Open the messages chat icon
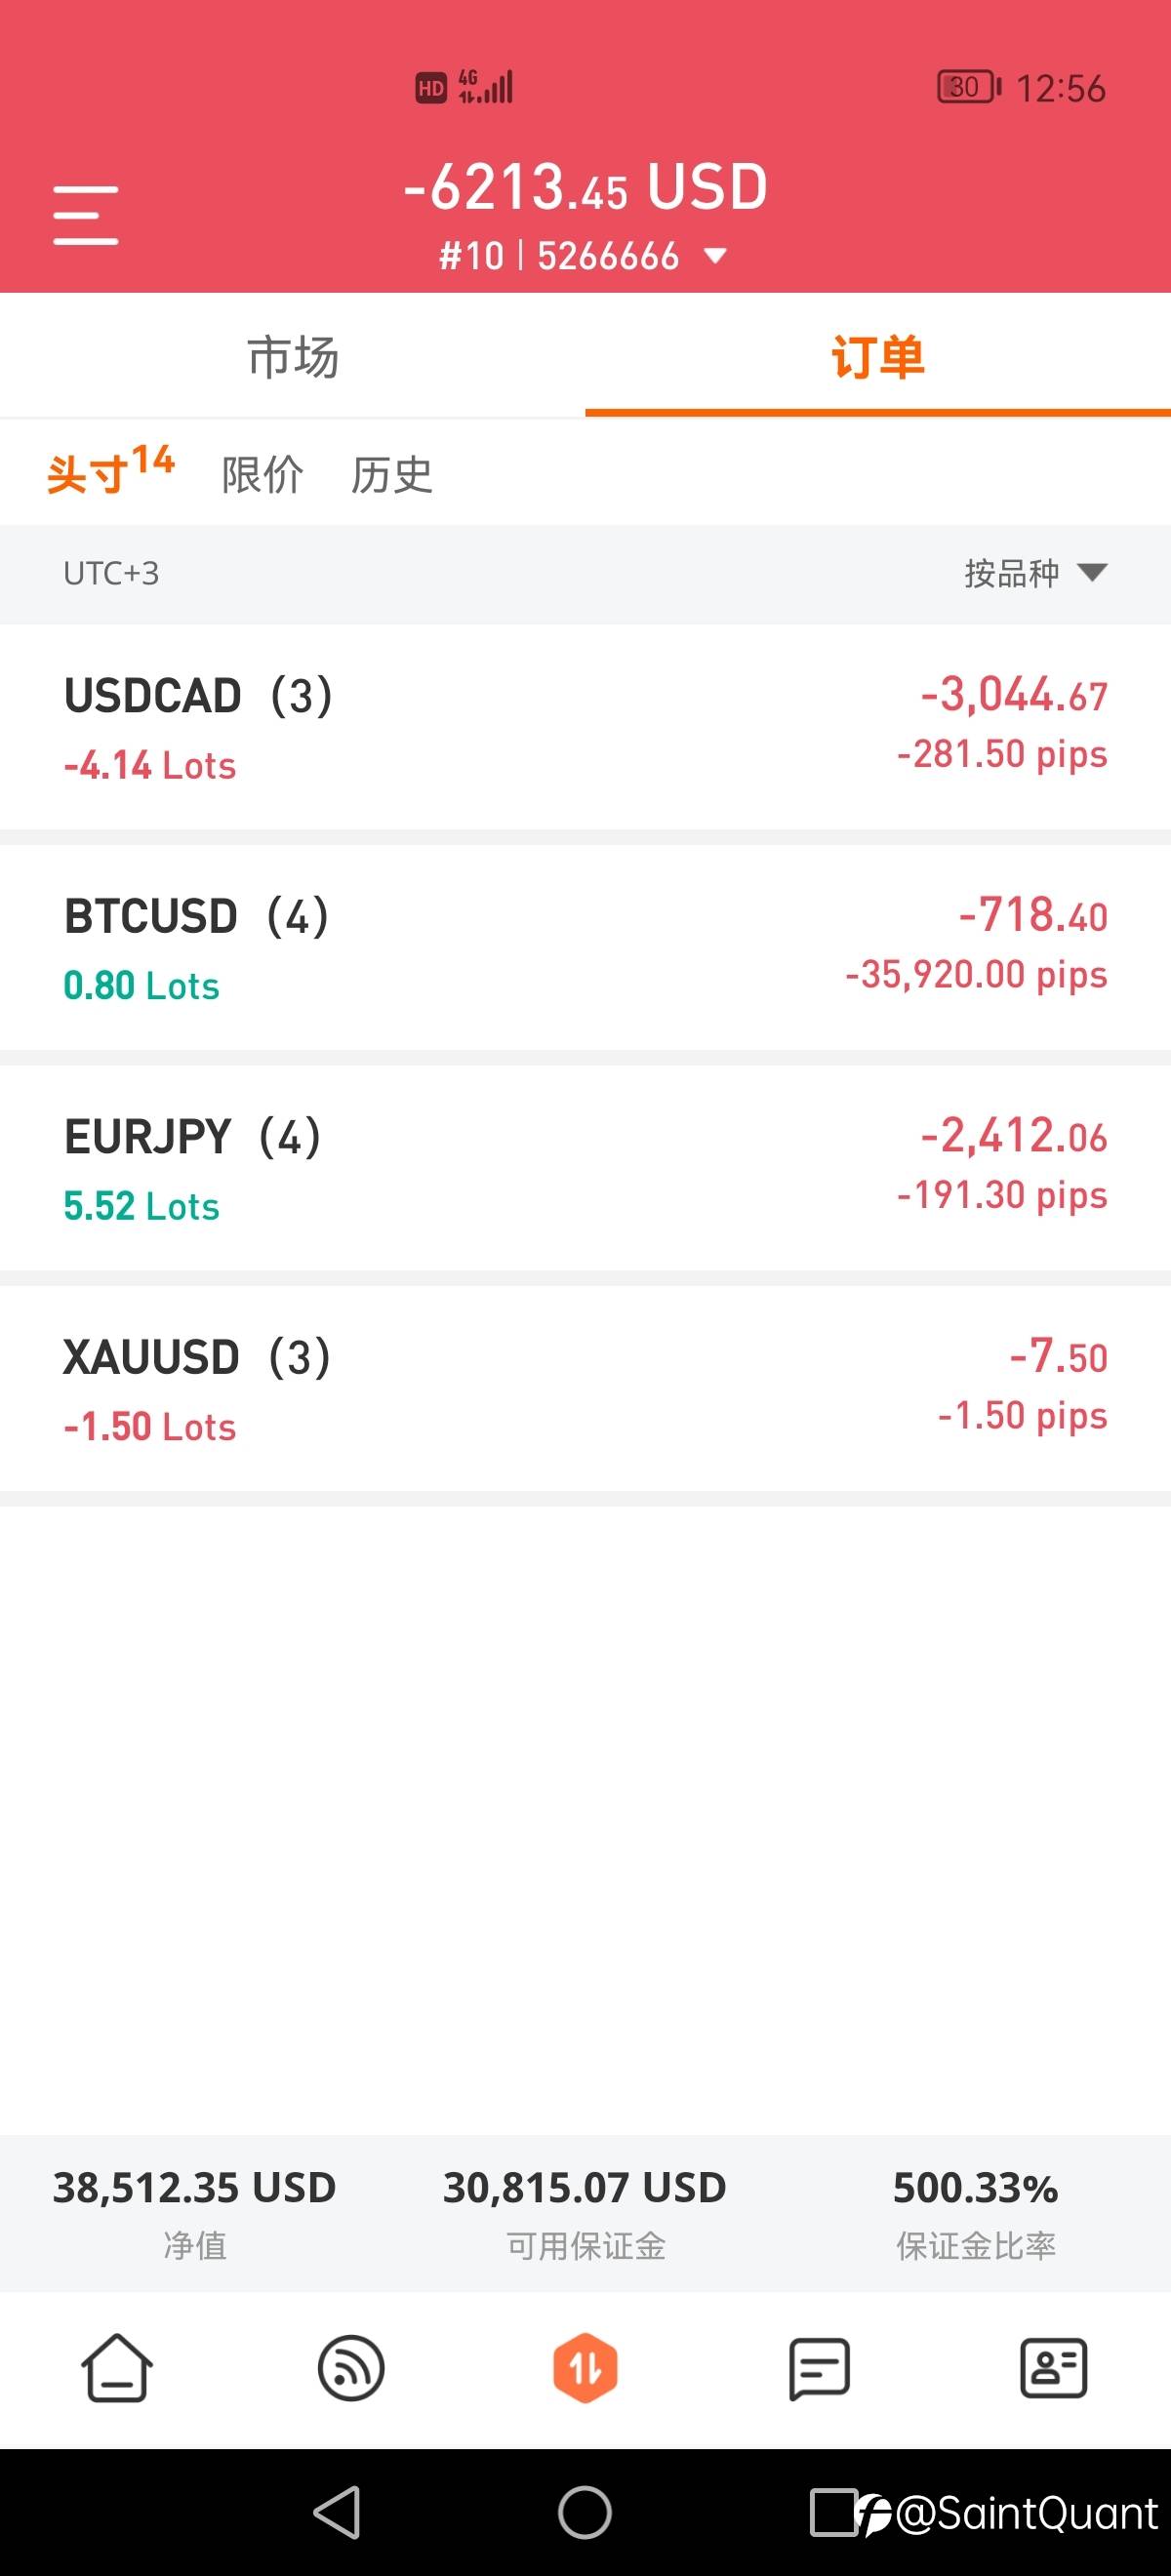Viewport: 1171px width, 2576px height. (x=819, y=2368)
